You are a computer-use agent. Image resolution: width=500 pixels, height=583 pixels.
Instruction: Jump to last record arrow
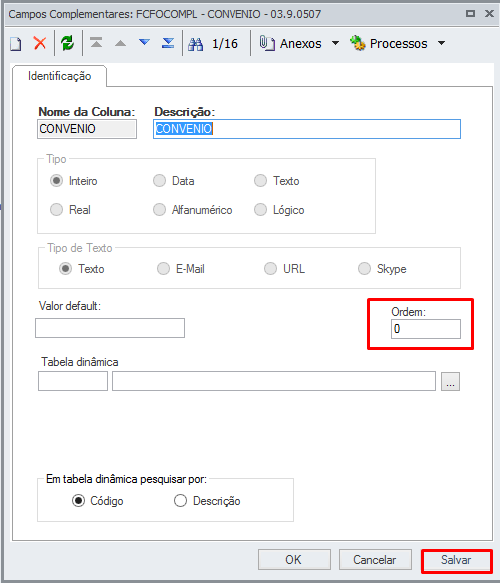pyautogui.click(x=168, y=43)
